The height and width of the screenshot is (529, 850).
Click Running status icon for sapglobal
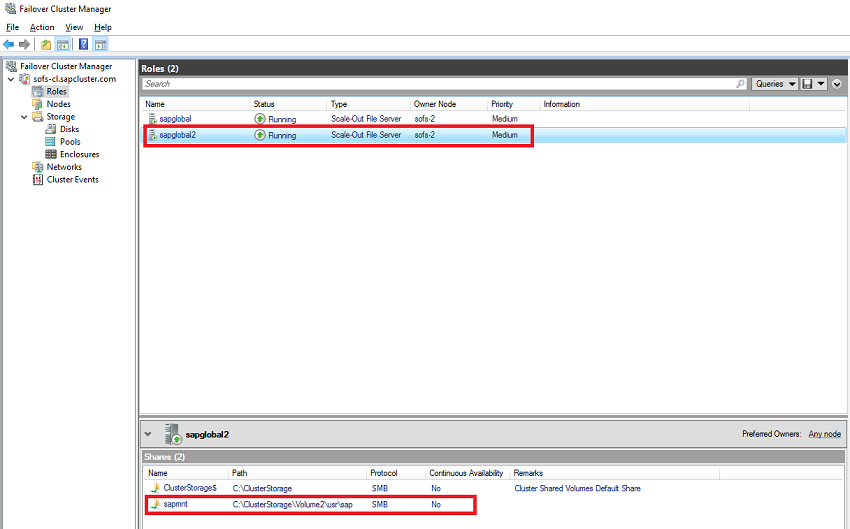tap(260, 119)
